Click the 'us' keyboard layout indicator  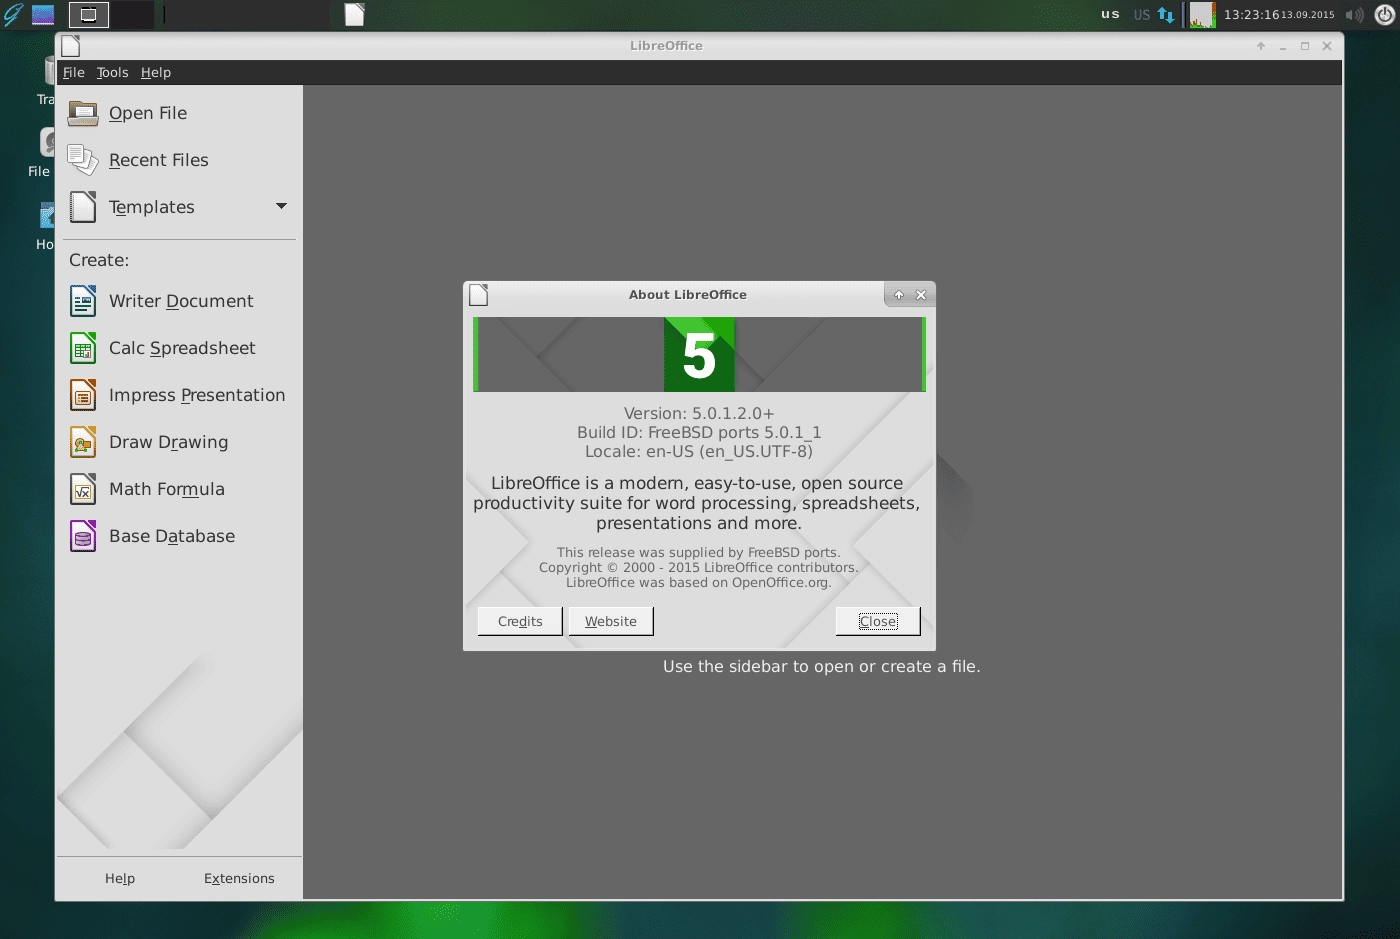click(x=1111, y=14)
